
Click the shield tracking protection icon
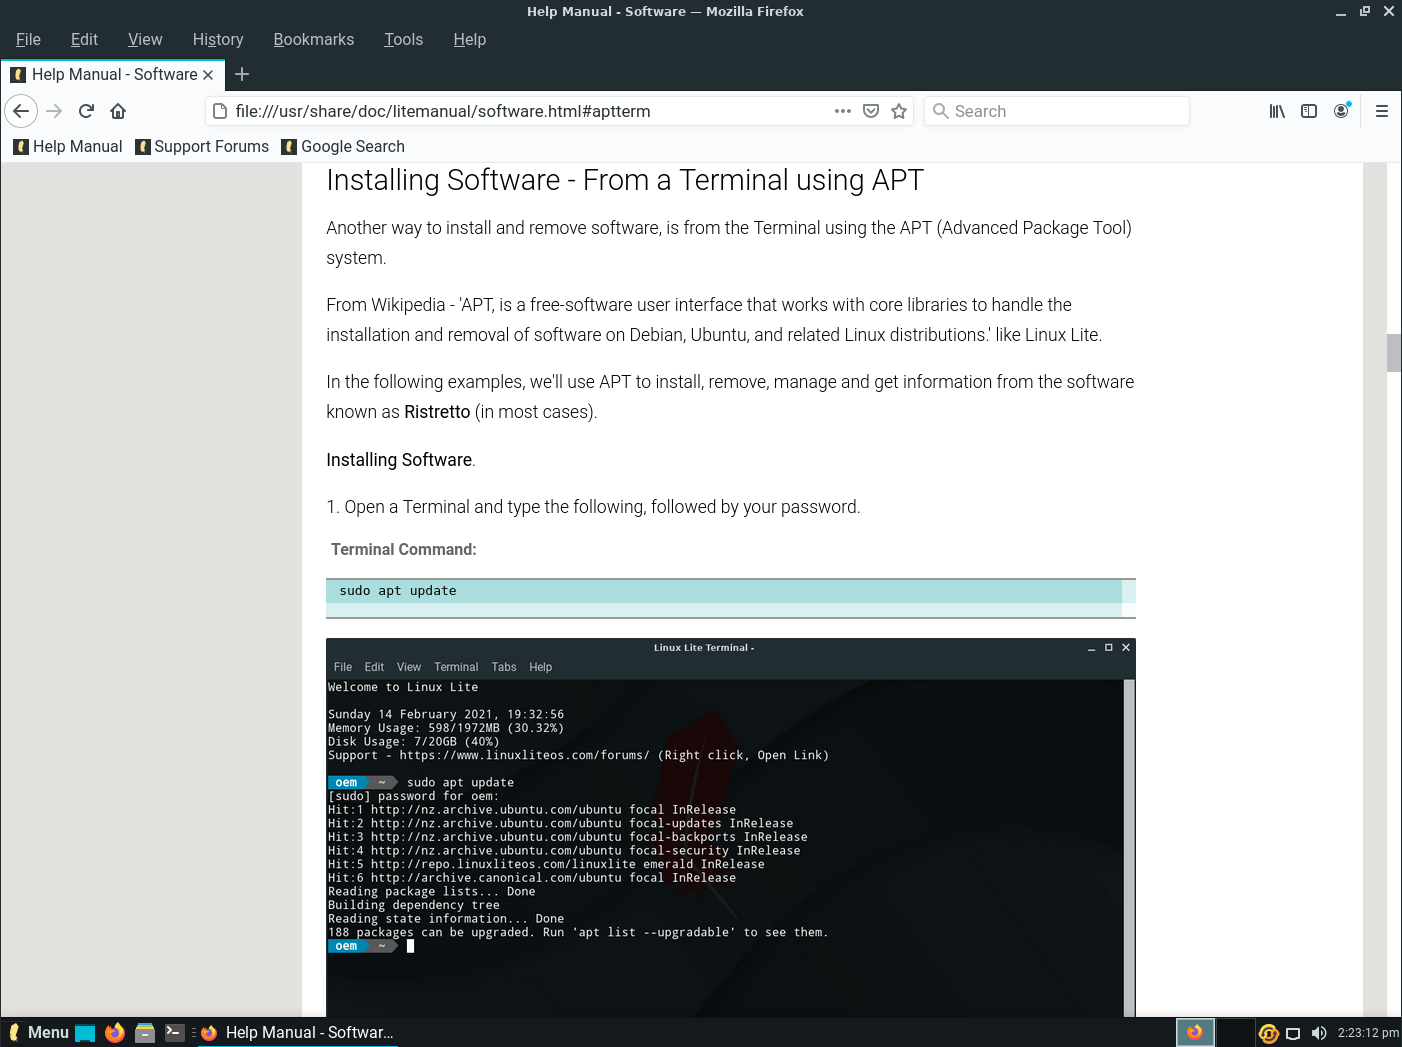pyautogui.click(x=871, y=111)
